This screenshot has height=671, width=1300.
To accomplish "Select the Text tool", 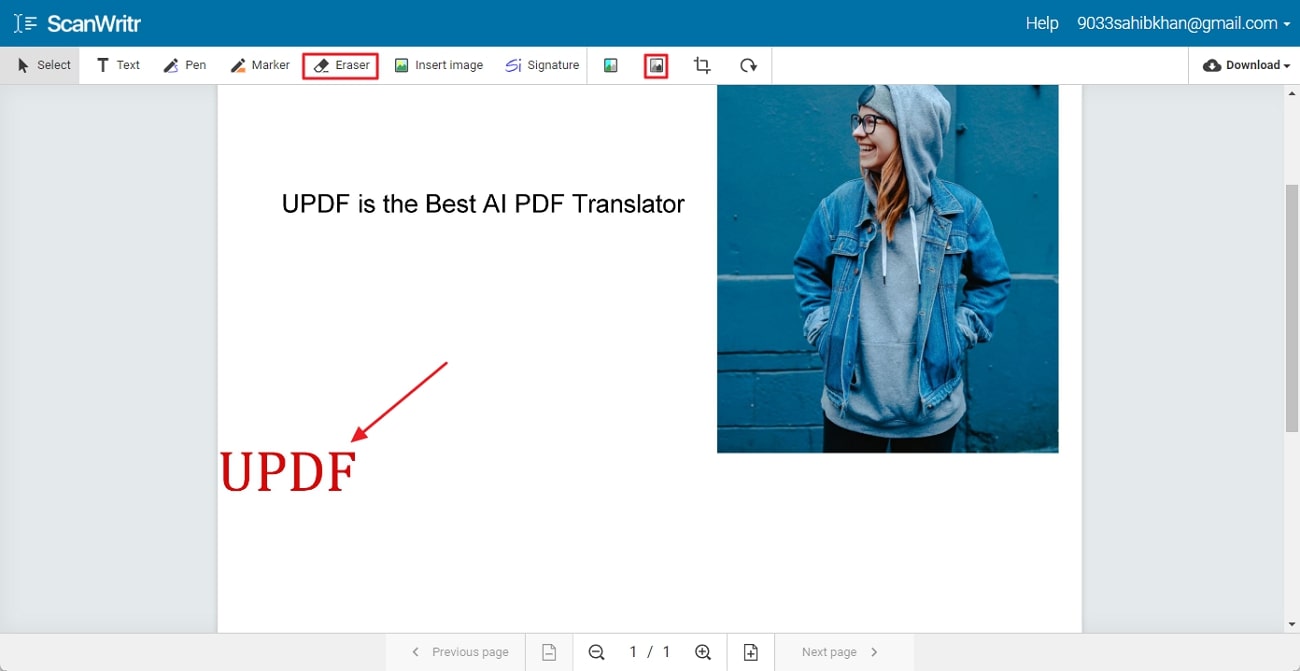I will [117, 65].
